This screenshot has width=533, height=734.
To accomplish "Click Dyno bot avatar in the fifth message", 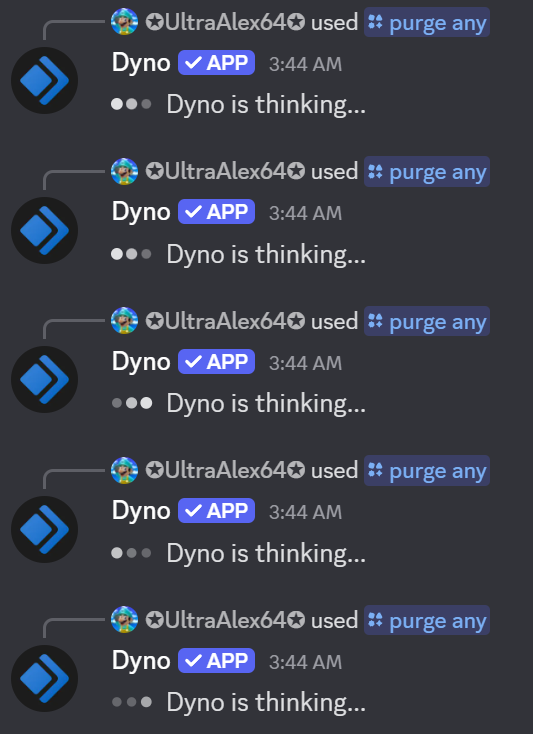I will coord(44,678).
